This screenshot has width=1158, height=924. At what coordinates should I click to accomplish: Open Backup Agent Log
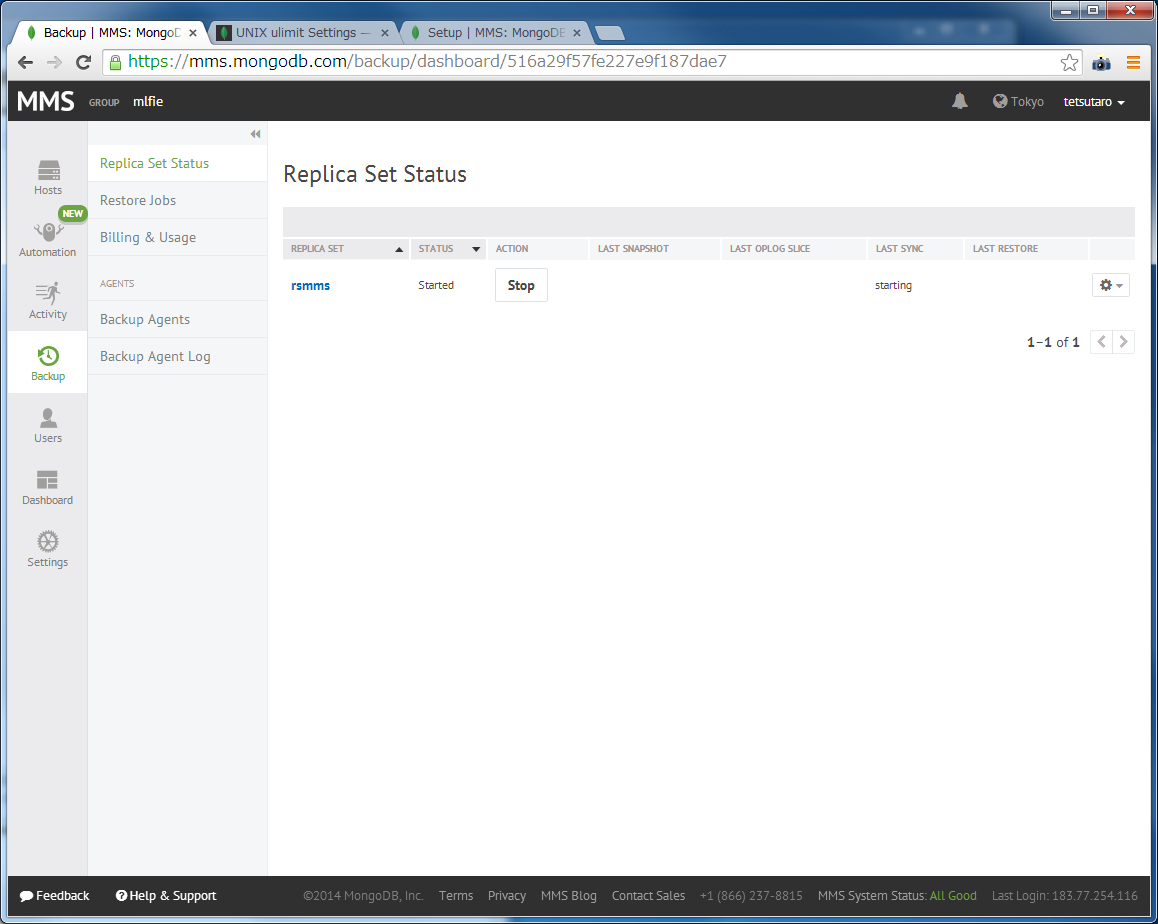155,356
